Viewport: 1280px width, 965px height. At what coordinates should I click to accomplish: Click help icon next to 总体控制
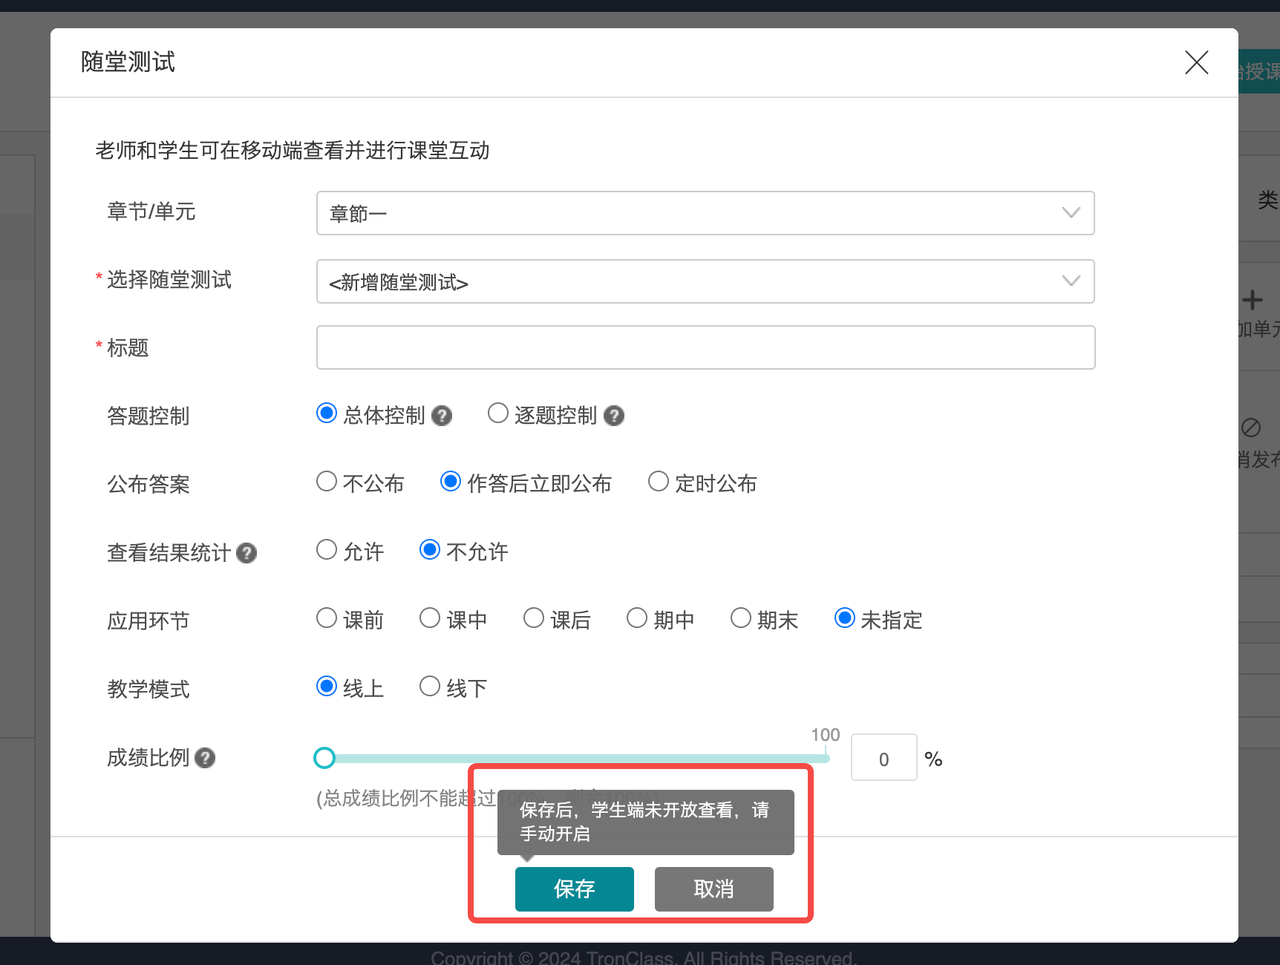442,416
